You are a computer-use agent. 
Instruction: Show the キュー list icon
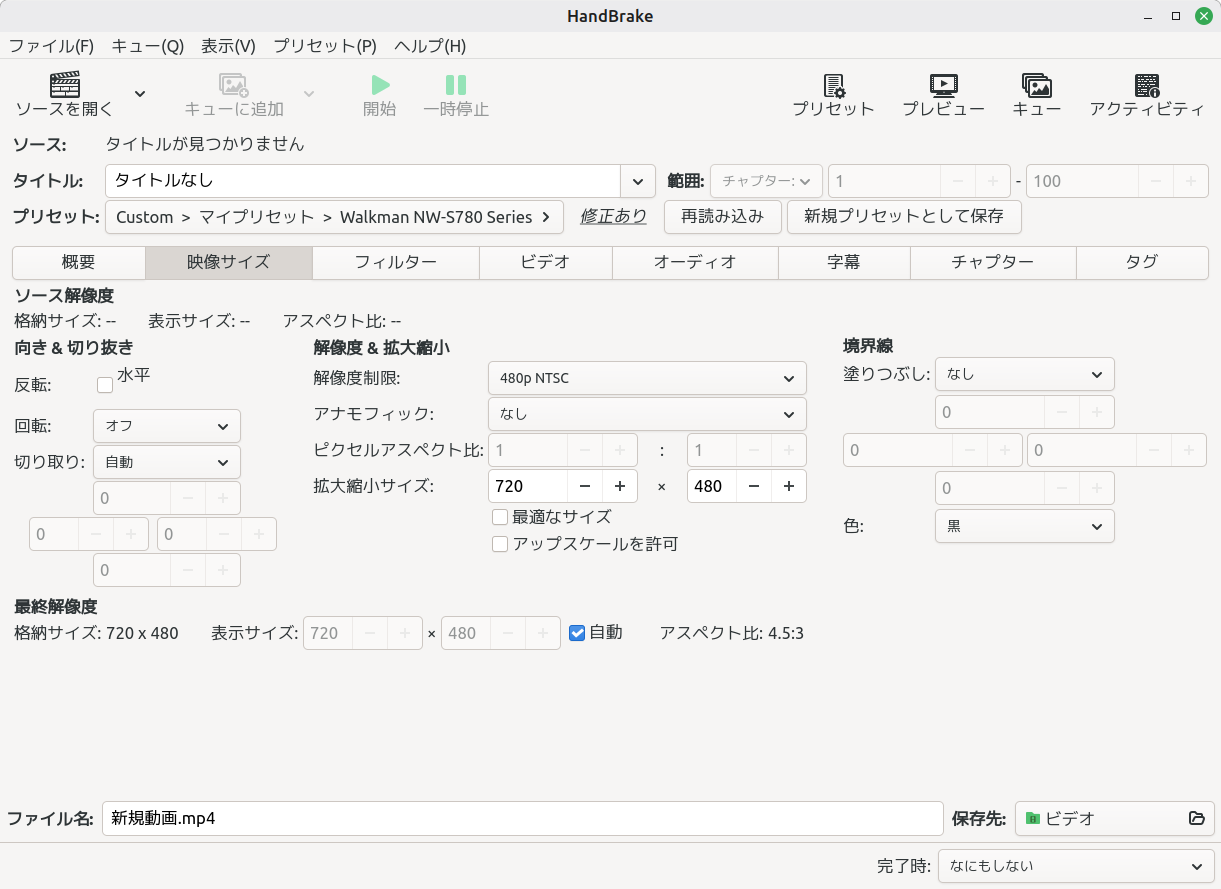(1036, 86)
